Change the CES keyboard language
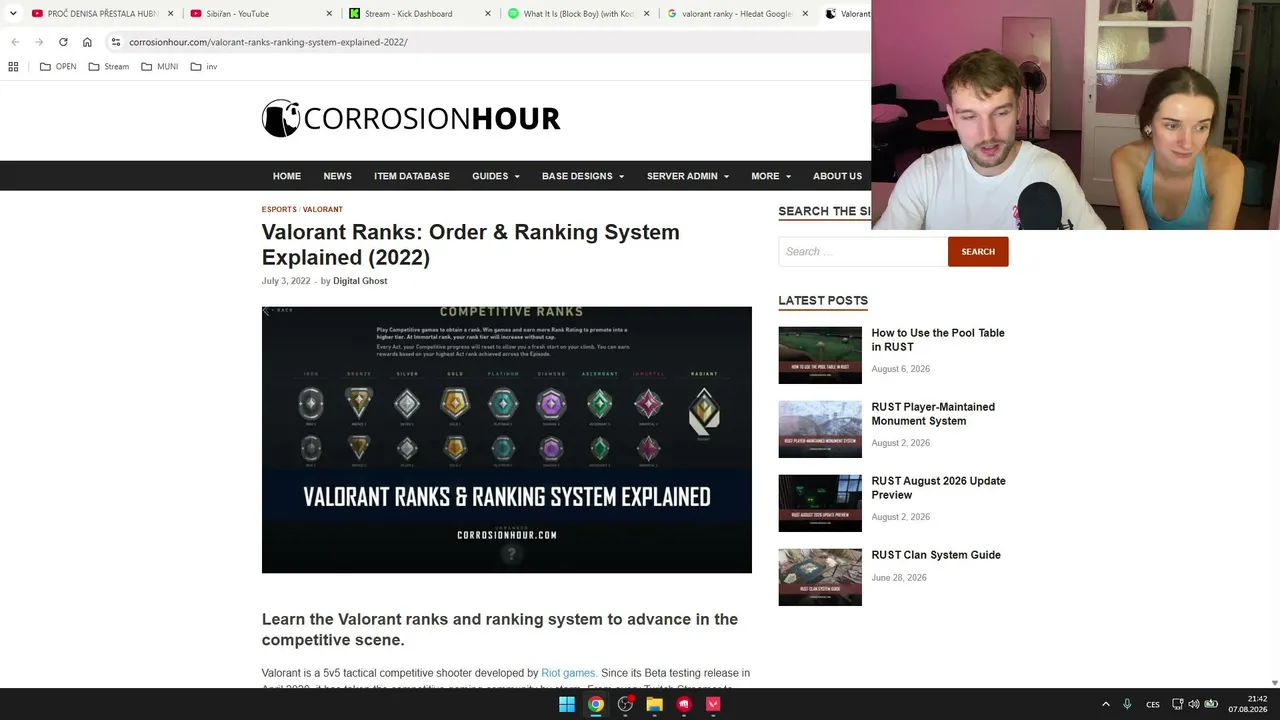 tap(1153, 704)
